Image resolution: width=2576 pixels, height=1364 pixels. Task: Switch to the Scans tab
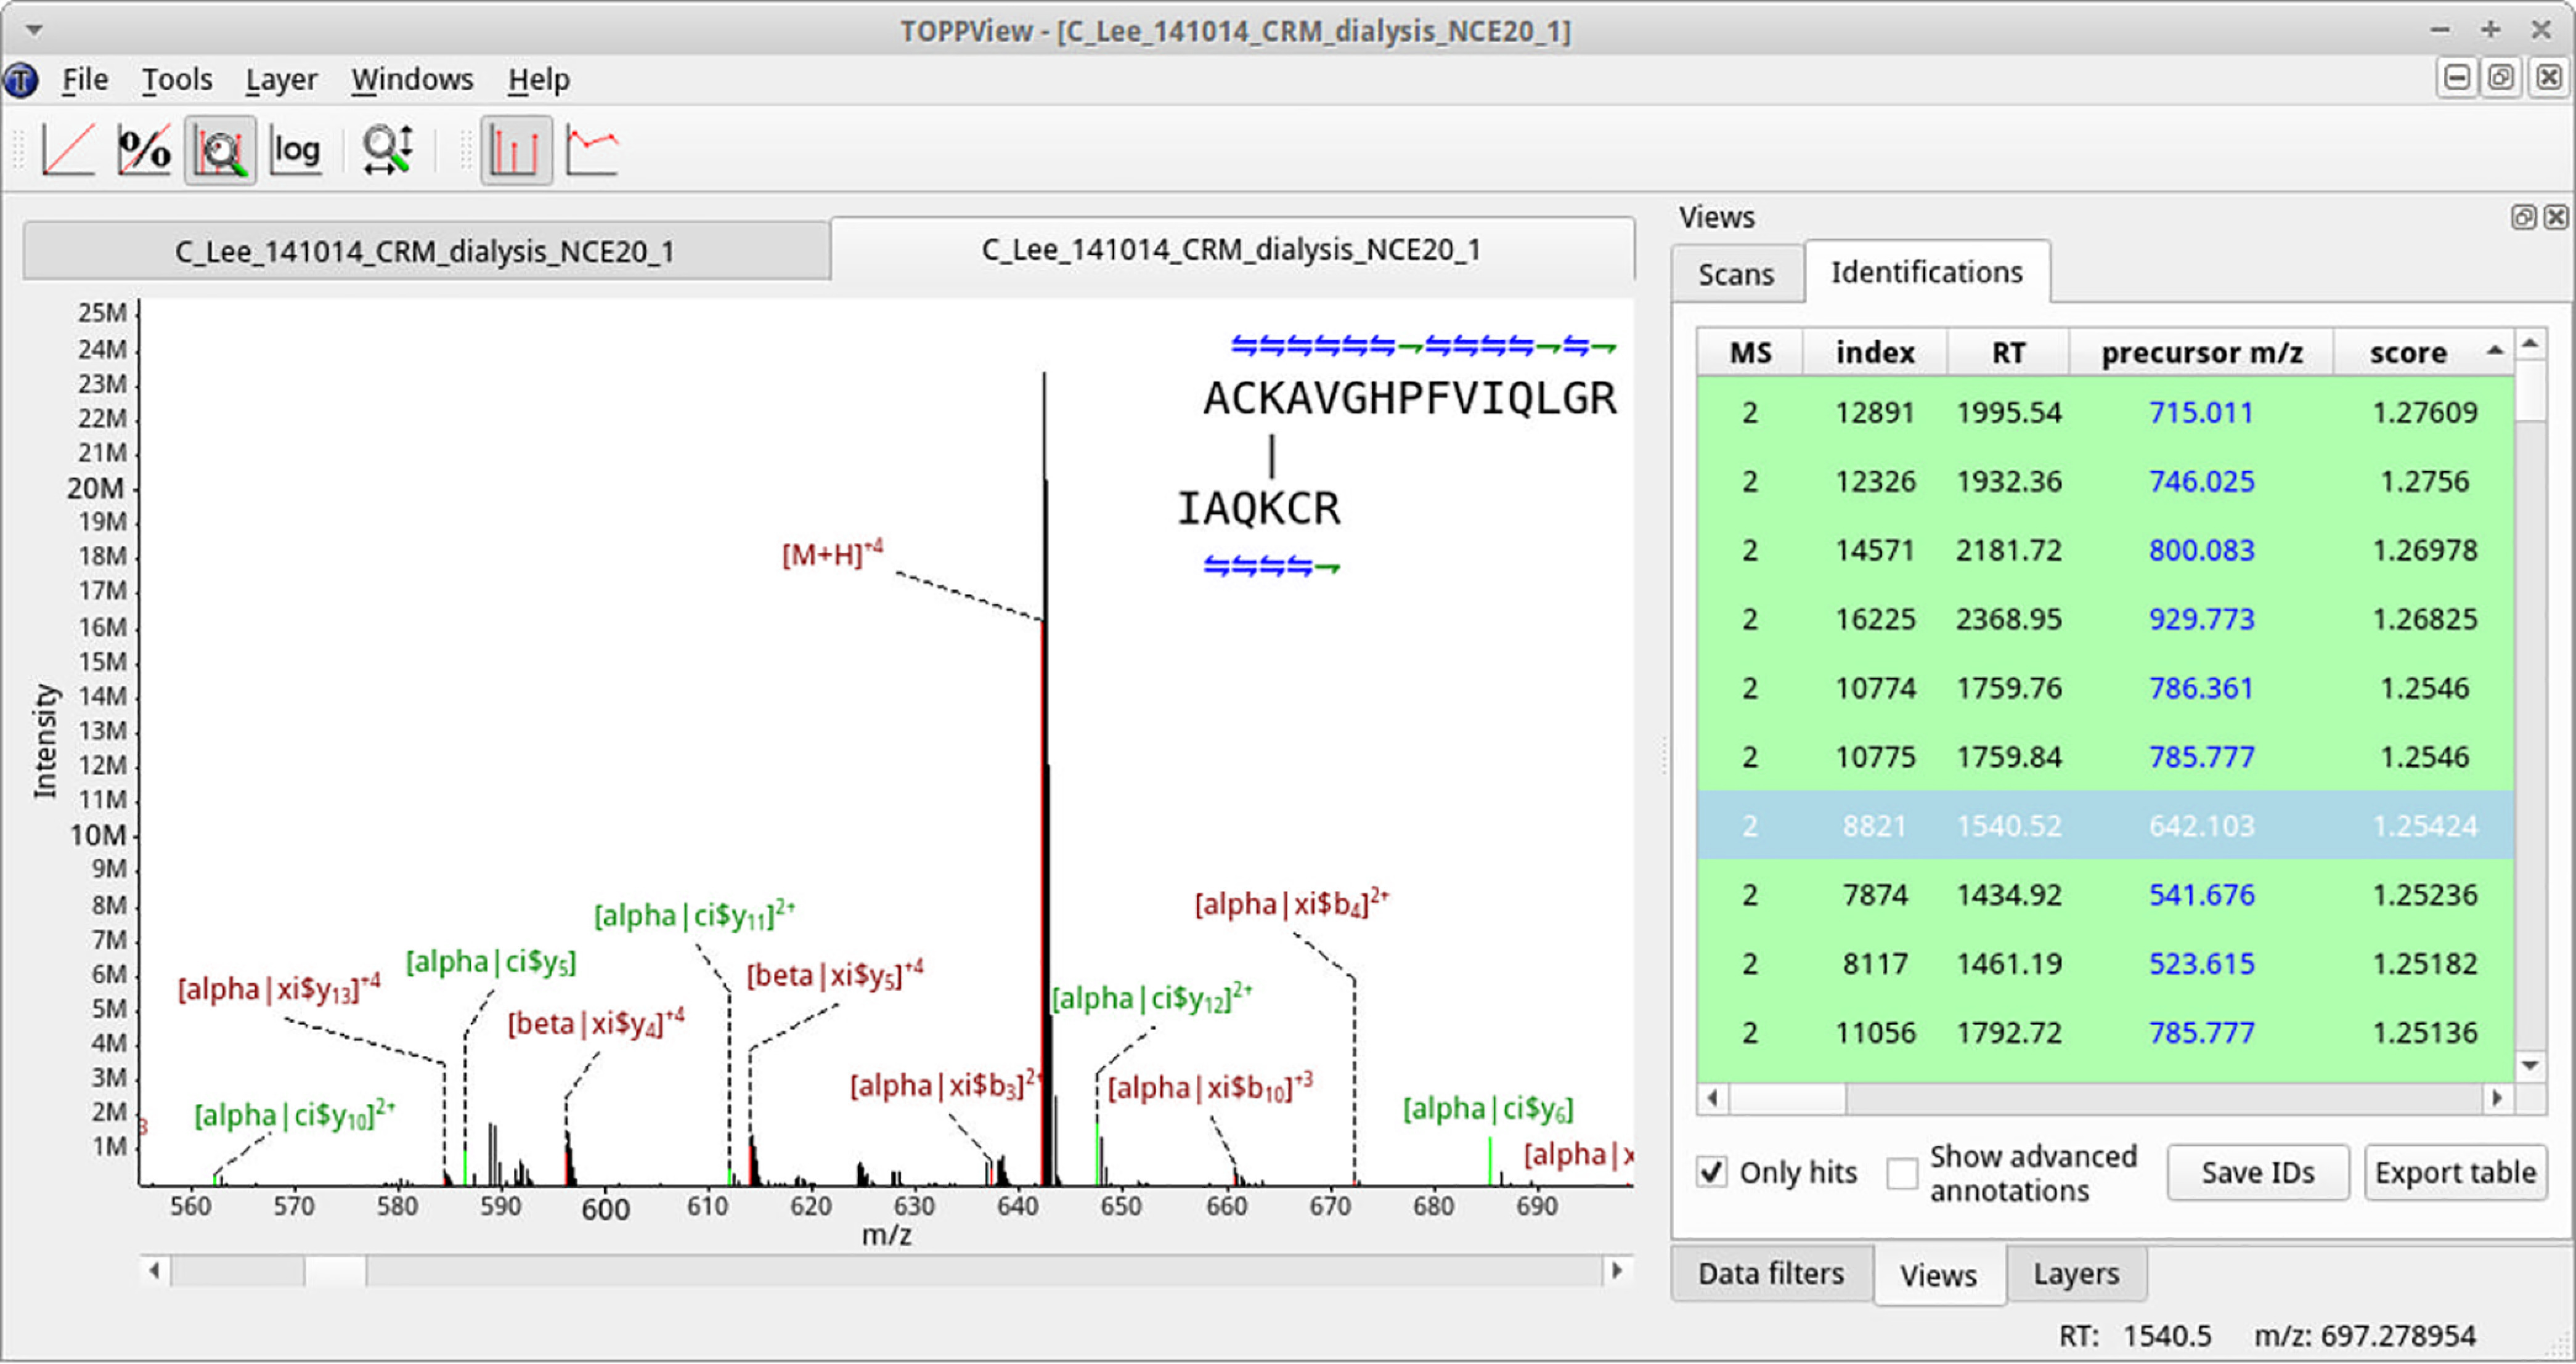coord(1736,274)
